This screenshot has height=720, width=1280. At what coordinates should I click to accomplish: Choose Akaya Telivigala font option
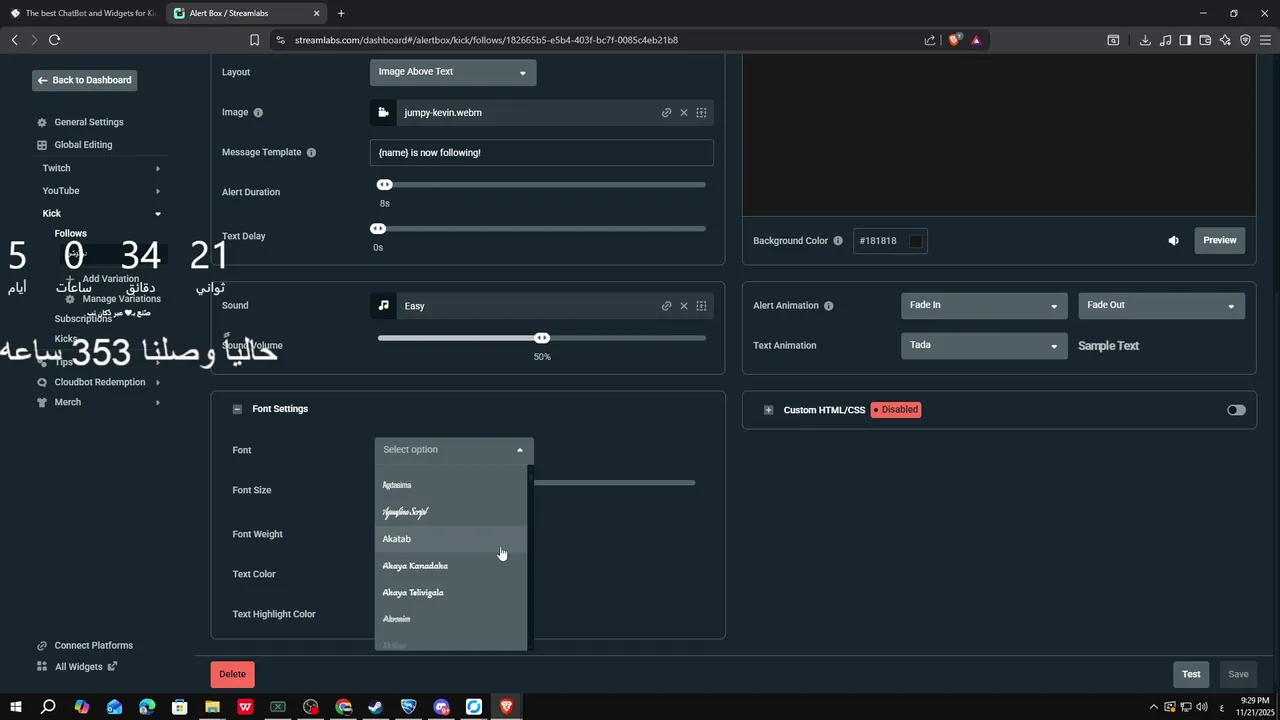click(451, 593)
